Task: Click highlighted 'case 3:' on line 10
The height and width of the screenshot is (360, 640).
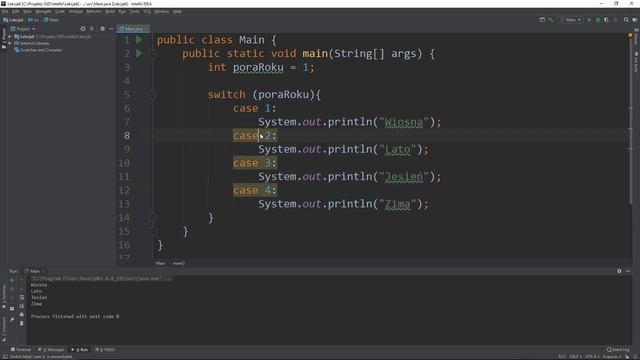Action: tap(255, 163)
